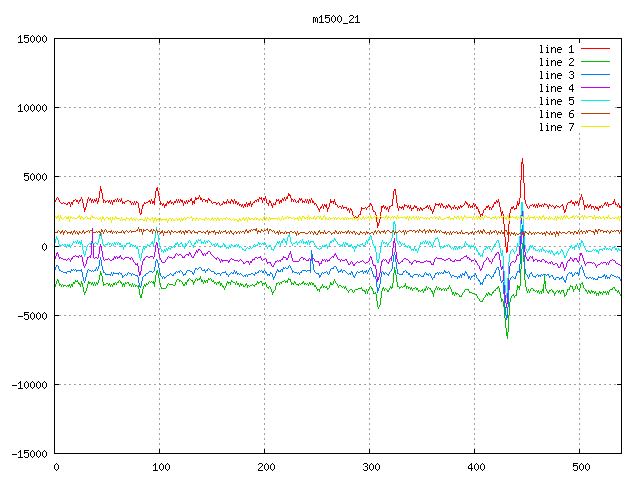The height and width of the screenshot is (480, 640).
Task: Select the 'line 5' legend label
Action: [x=556, y=101]
